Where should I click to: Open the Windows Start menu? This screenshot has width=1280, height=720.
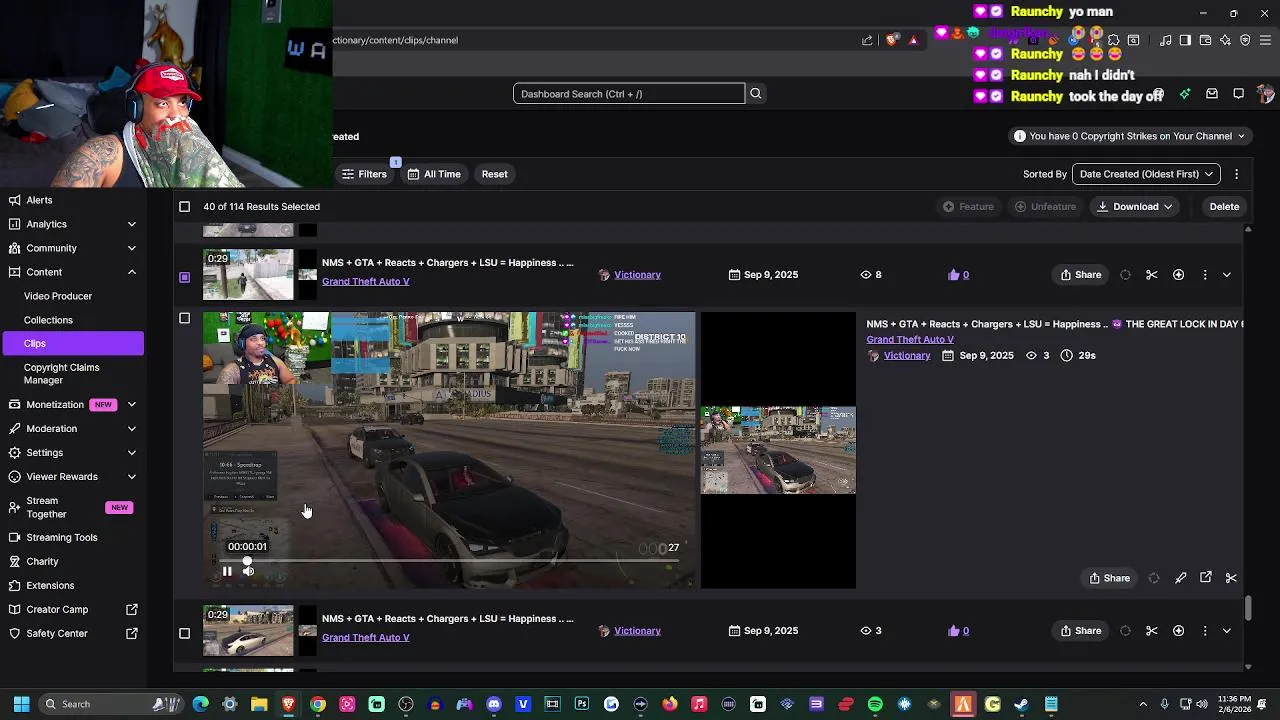pos(21,704)
